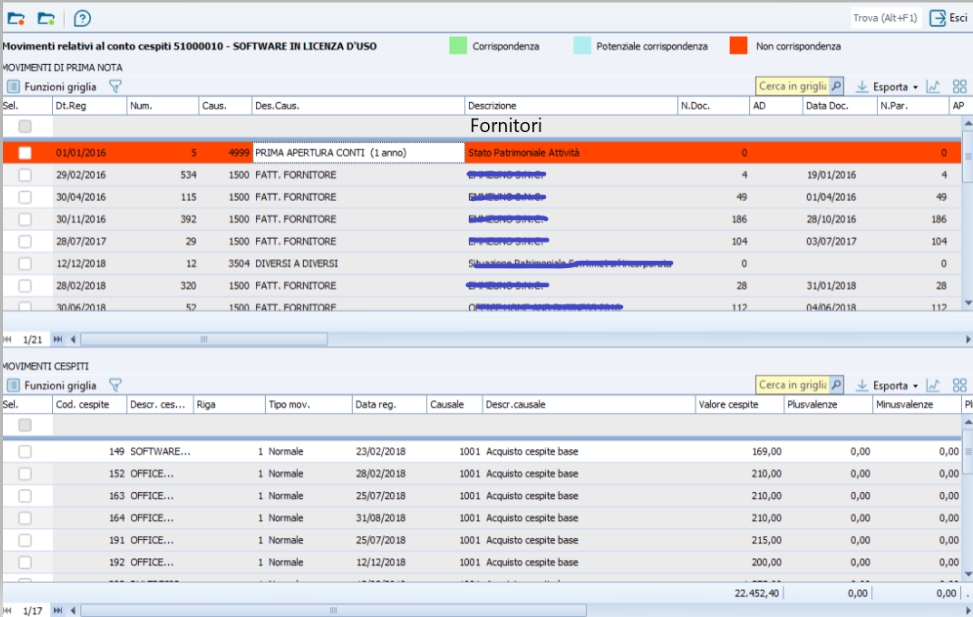
Task: Open the chart icon in Movimenti Cespiti toolbar
Action: (933, 385)
